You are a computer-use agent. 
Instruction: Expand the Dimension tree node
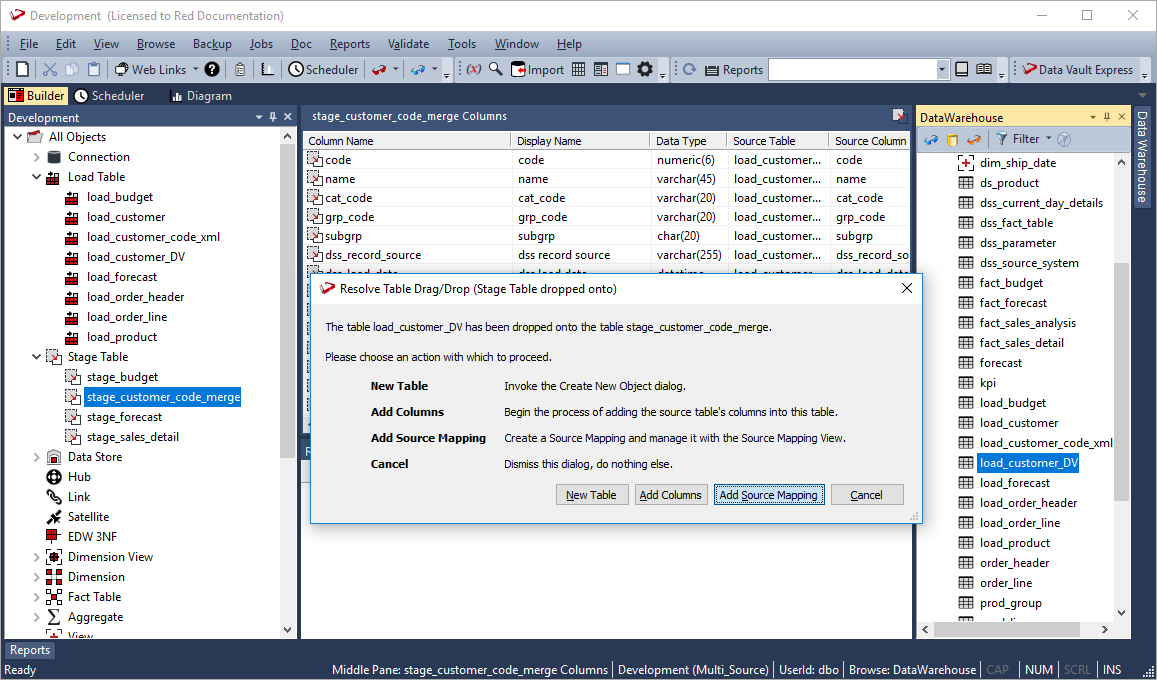coord(37,577)
